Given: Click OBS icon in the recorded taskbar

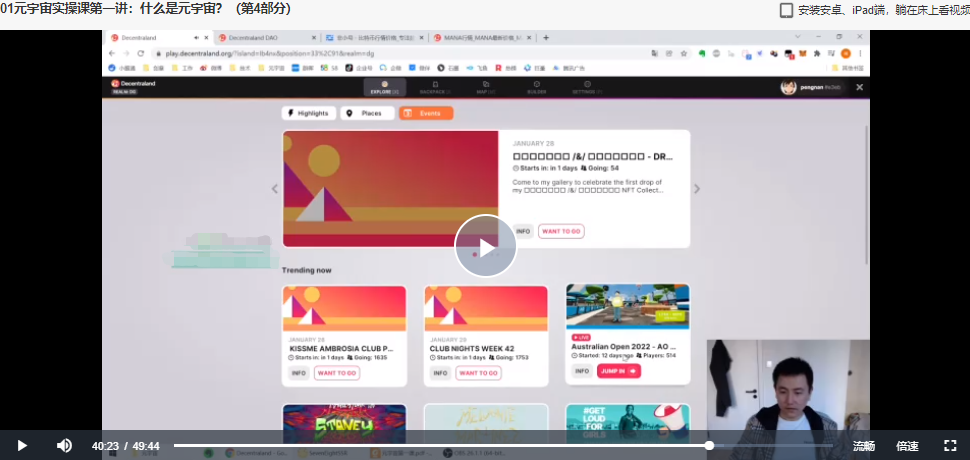Looking at the screenshot, I should click(447, 453).
